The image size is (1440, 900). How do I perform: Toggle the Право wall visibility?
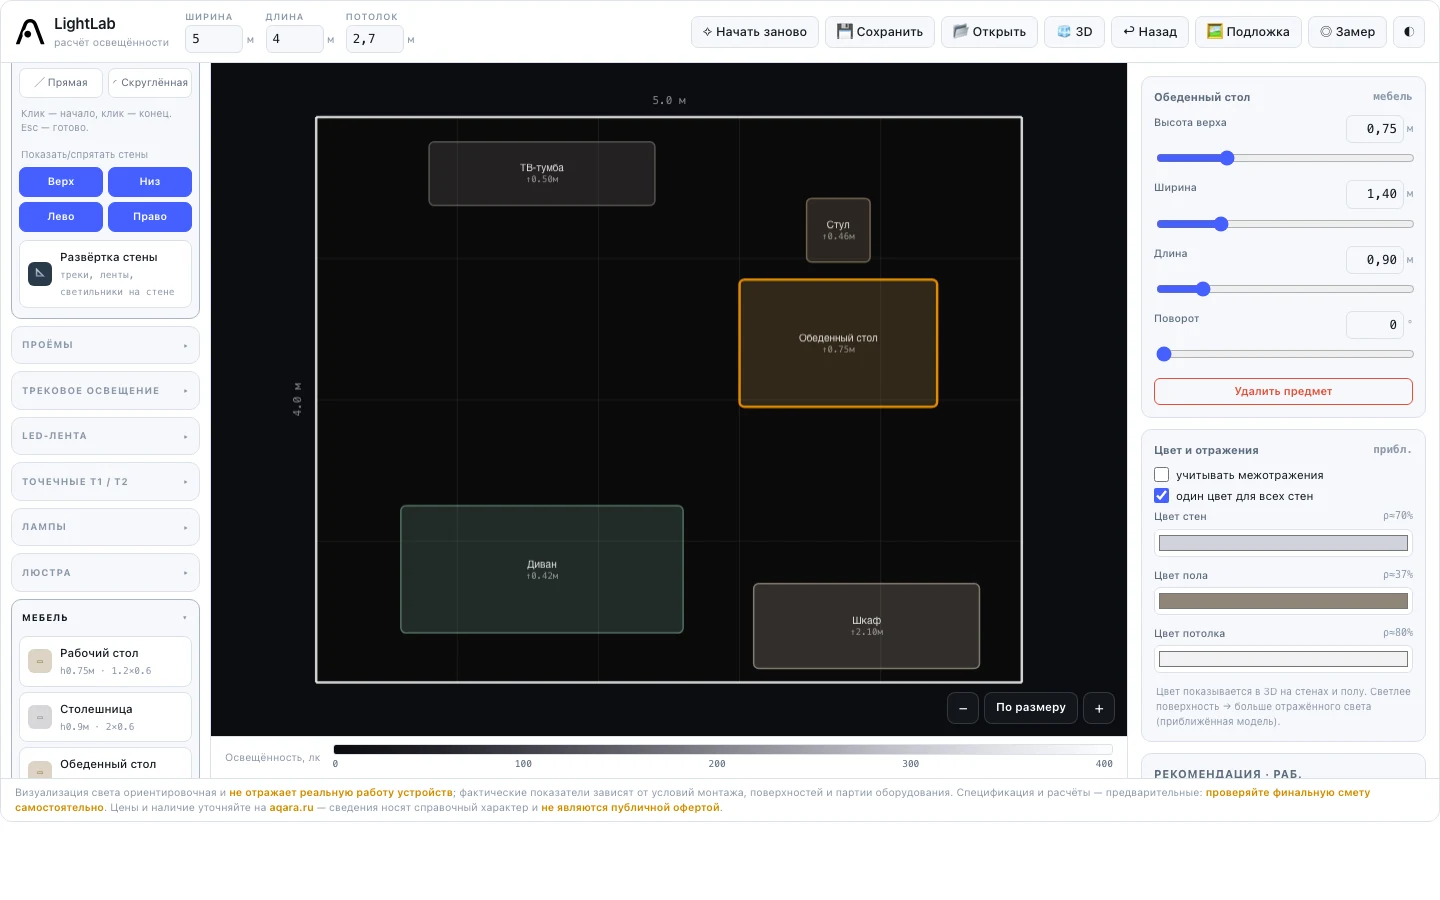(150, 217)
